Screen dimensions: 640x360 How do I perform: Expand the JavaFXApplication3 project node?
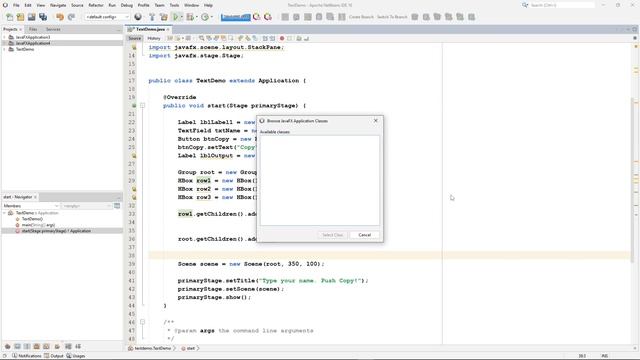click(4, 37)
